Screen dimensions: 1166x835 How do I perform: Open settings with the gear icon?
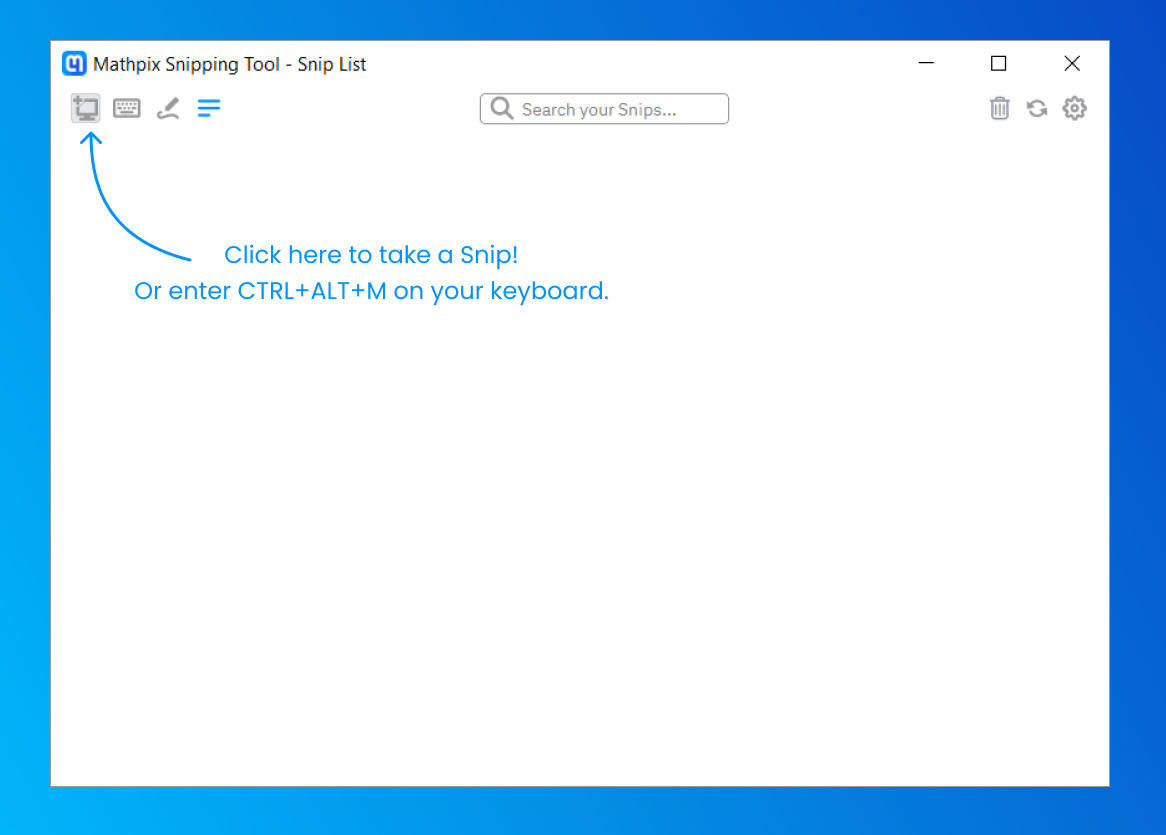(1074, 109)
